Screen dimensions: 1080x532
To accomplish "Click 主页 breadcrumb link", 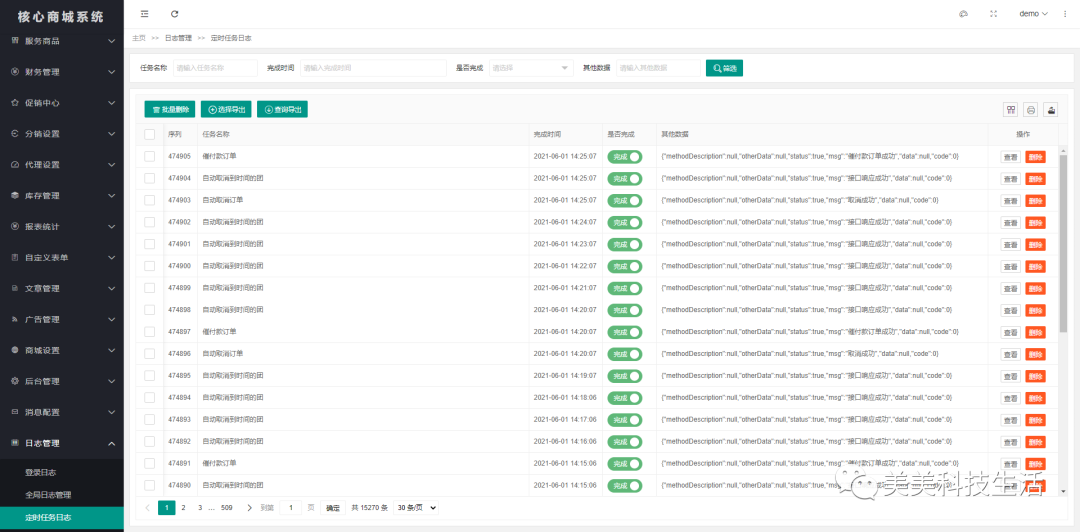I will click(x=138, y=38).
